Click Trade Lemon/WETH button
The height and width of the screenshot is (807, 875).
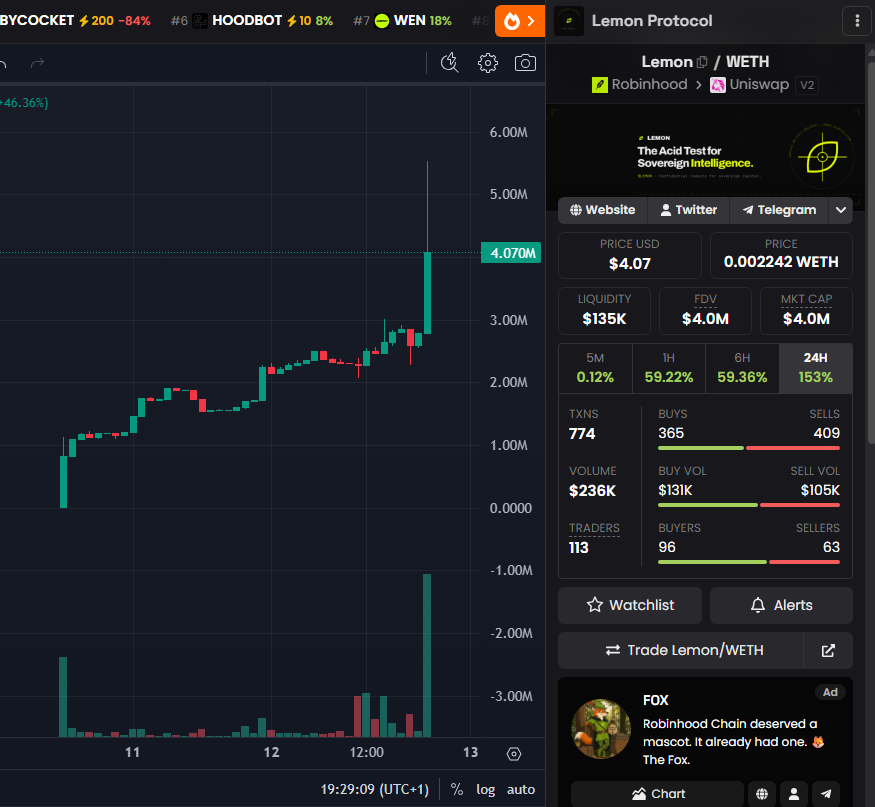click(x=681, y=651)
